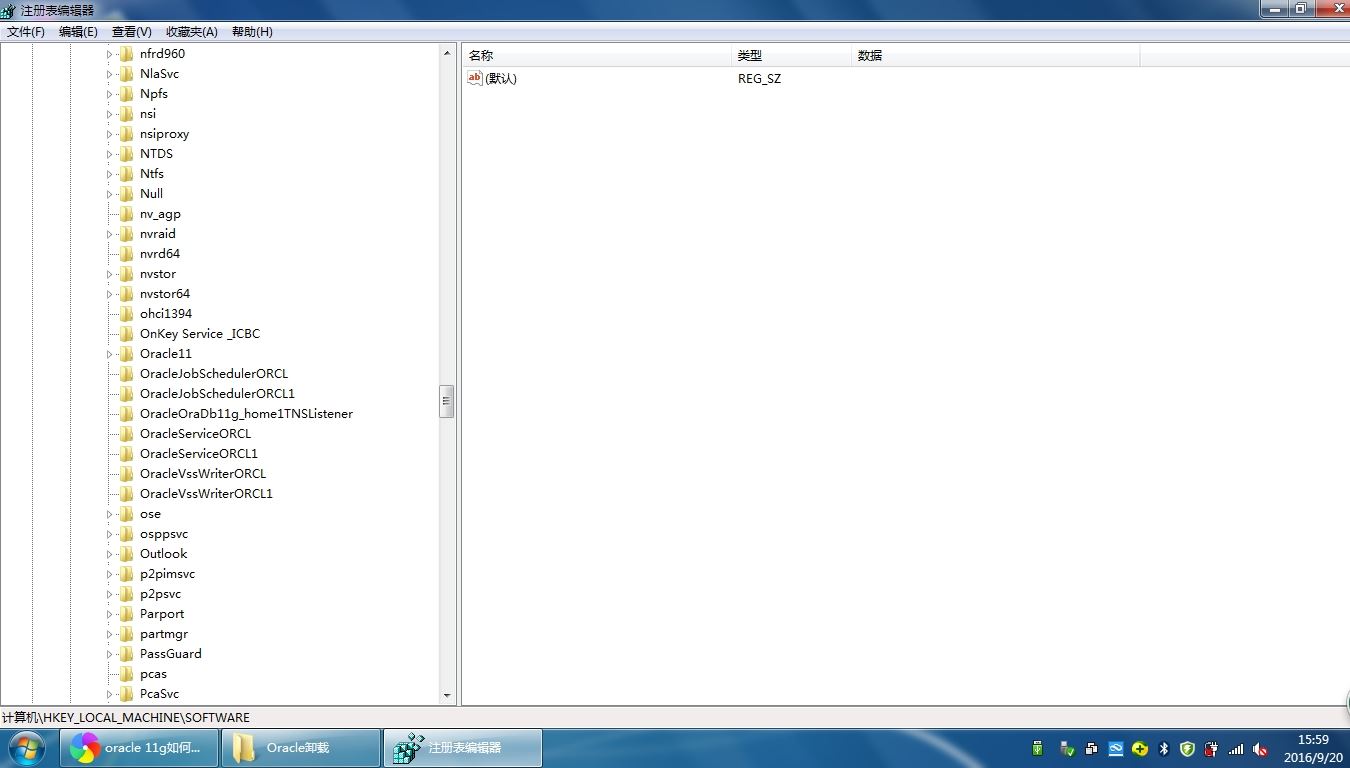Expand the NTDS key
Viewport: 1350px width, 768px height.
[110, 154]
